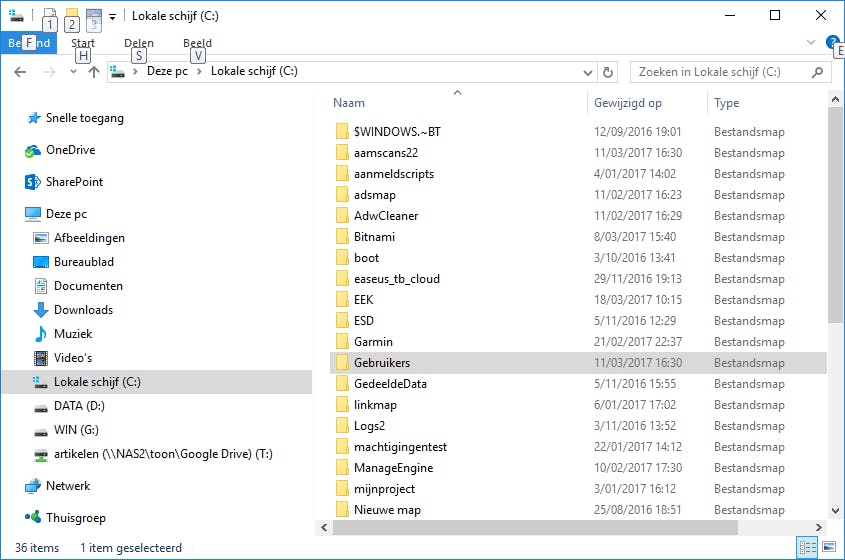
Task: Expand the address bar history dropdown
Action: pyautogui.click(x=588, y=72)
